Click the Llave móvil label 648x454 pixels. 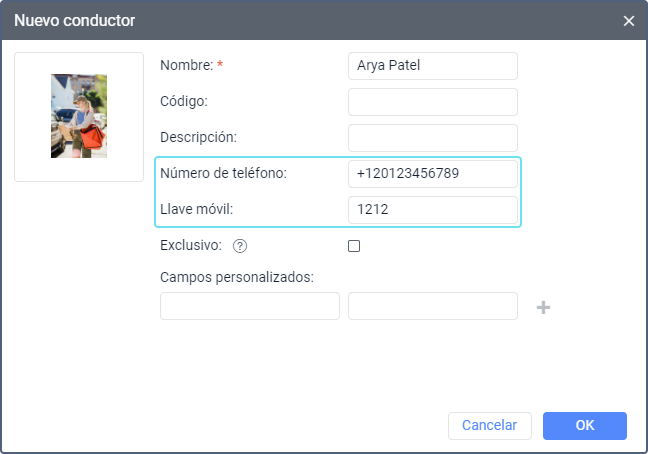point(202,209)
